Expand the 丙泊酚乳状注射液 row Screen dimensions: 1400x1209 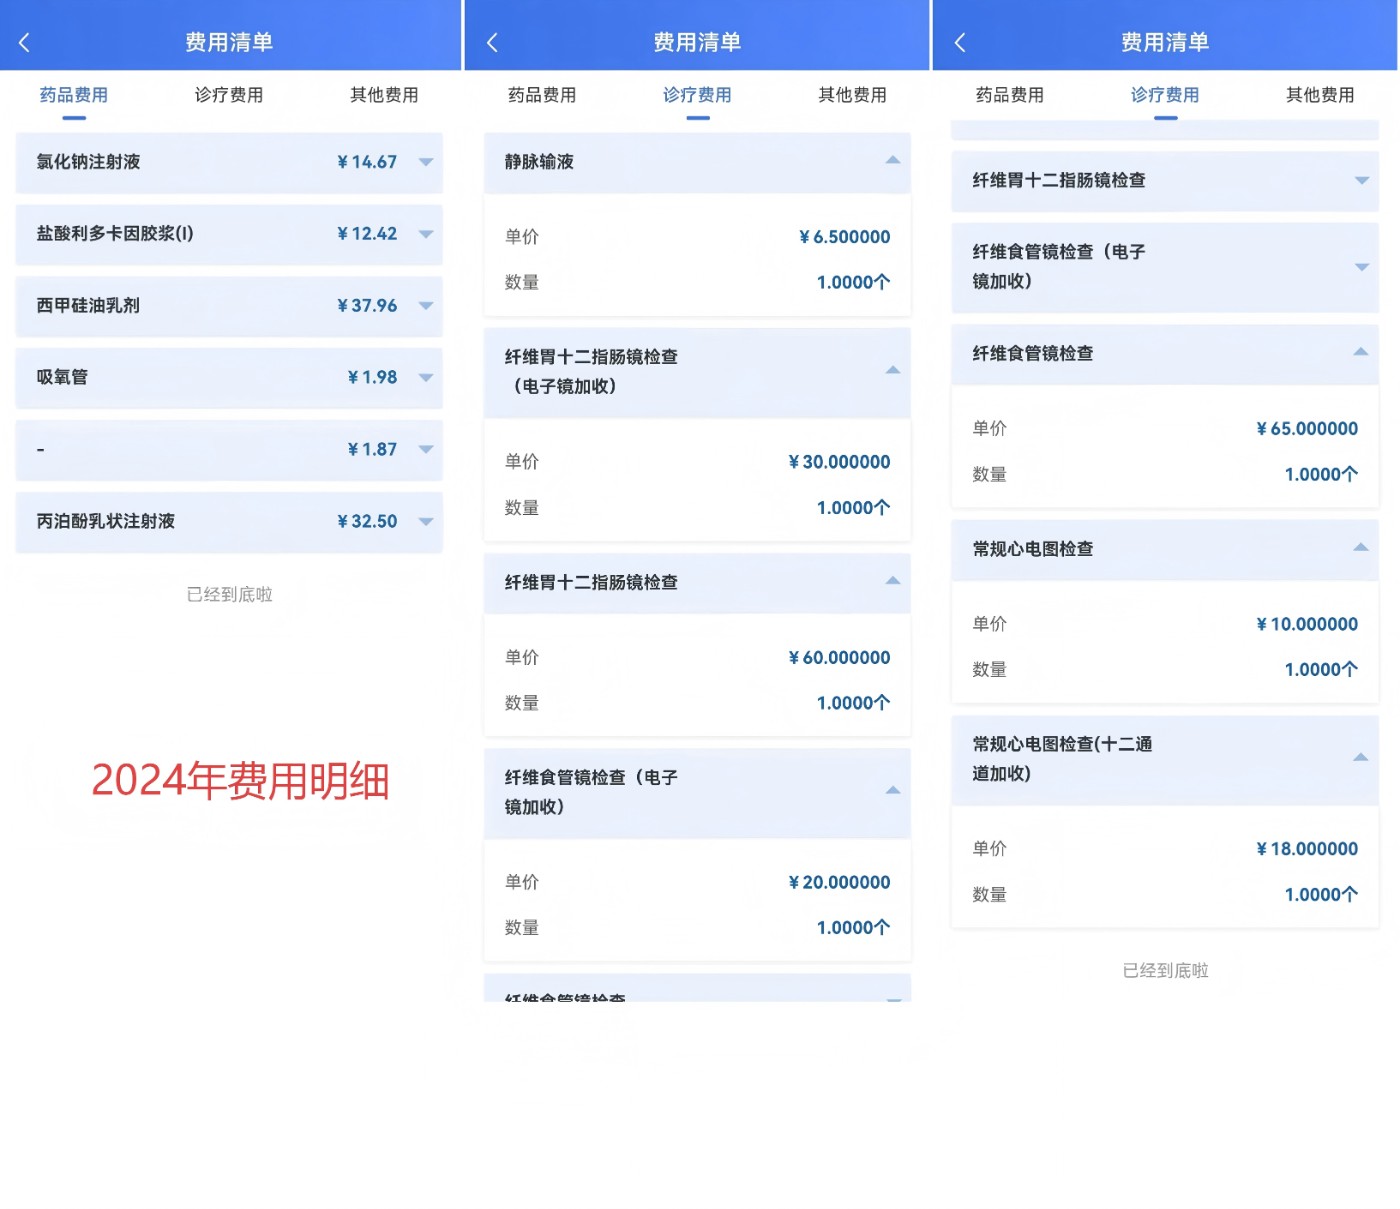pyautogui.click(x=426, y=522)
